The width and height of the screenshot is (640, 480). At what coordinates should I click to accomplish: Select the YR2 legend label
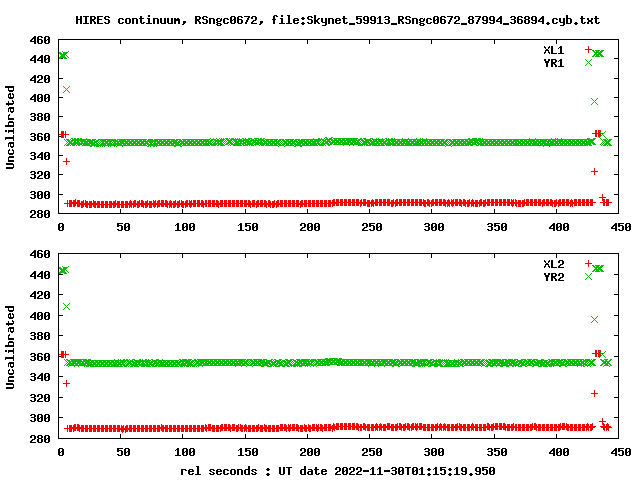click(x=553, y=277)
